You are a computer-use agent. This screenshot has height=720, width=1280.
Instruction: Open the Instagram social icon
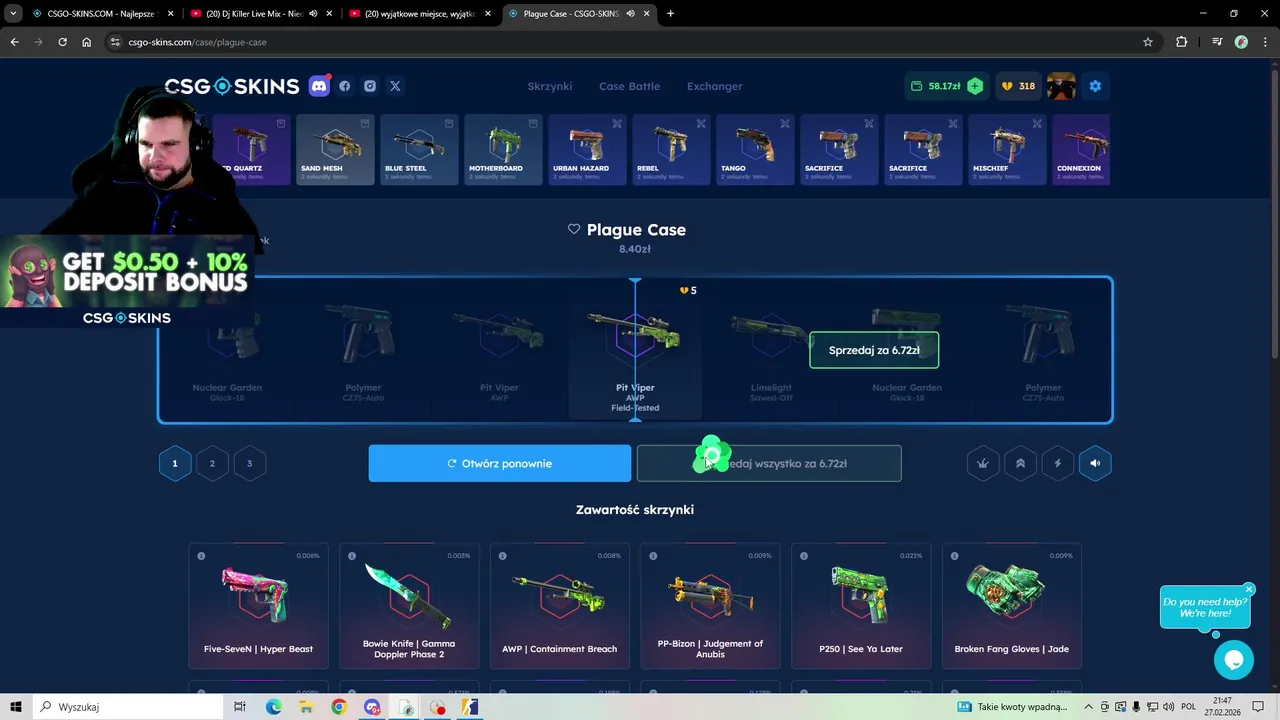pos(370,86)
